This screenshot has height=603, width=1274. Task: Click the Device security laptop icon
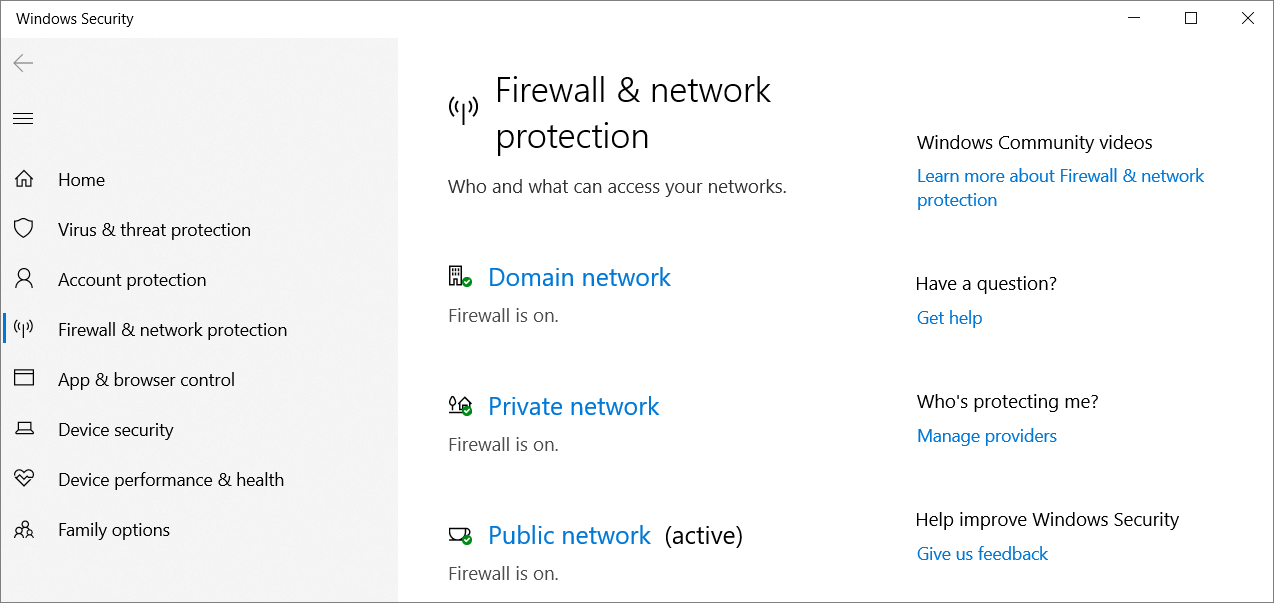[x=24, y=429]
